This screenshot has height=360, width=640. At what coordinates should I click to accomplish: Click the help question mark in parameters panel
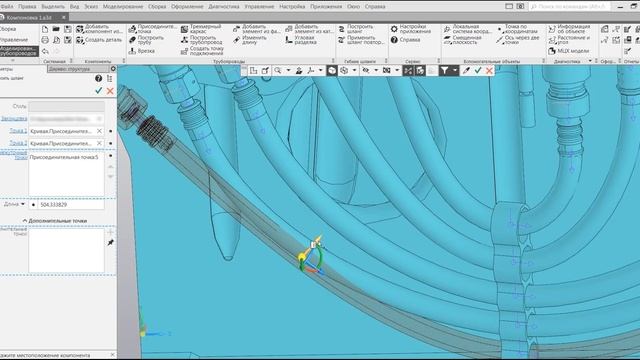(98, 78)
